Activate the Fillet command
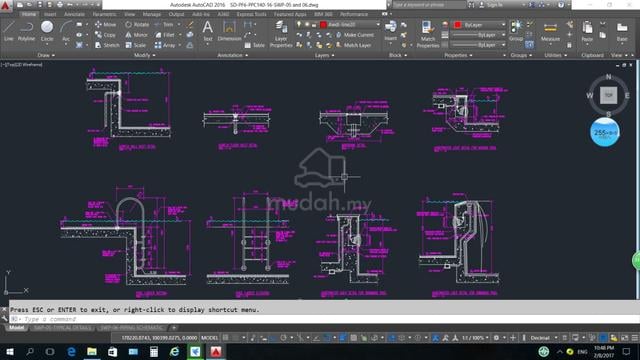 pyautogui.click(x=165, y=35)
